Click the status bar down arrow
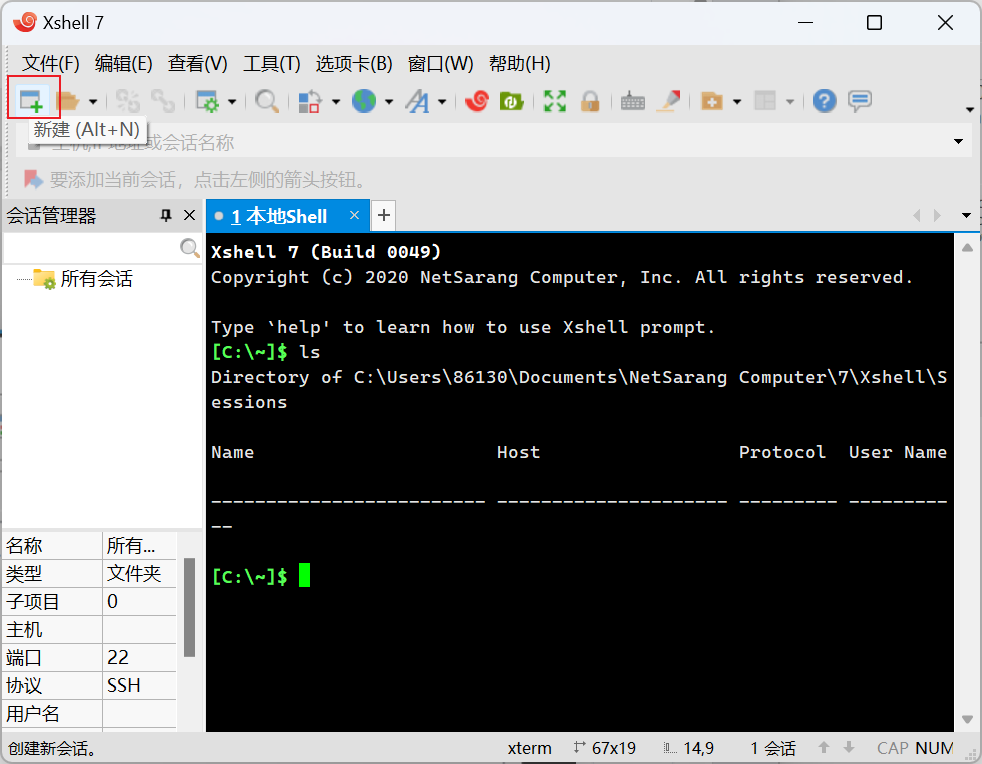Image resolution: width=982 pixels, height=764 pixels. coord(849,747)
